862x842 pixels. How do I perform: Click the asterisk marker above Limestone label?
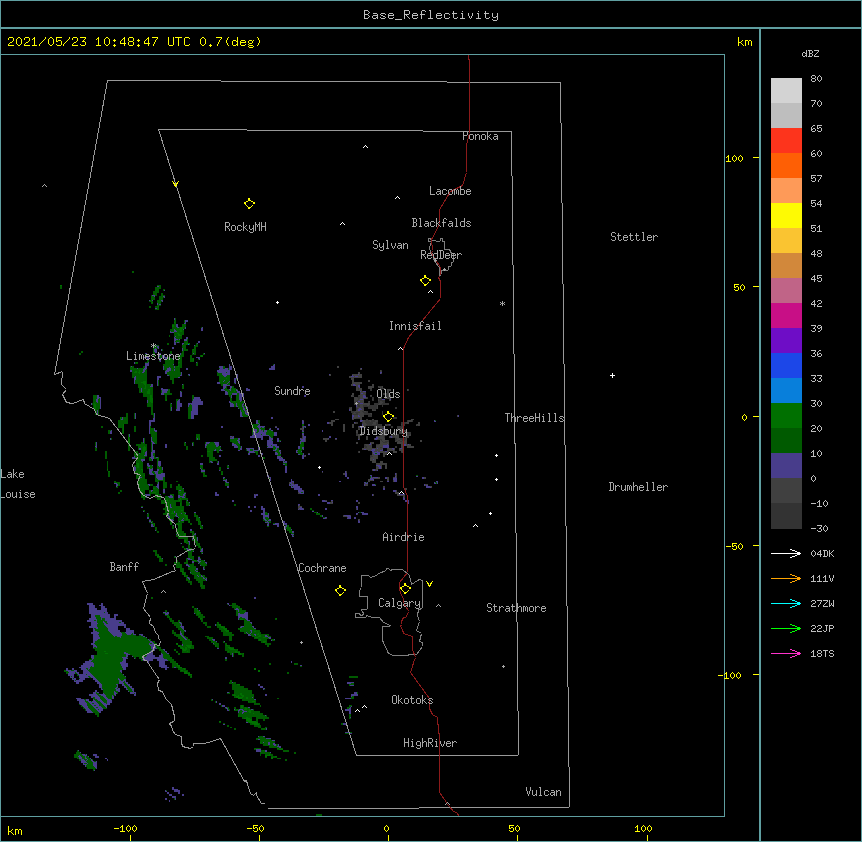154,346
